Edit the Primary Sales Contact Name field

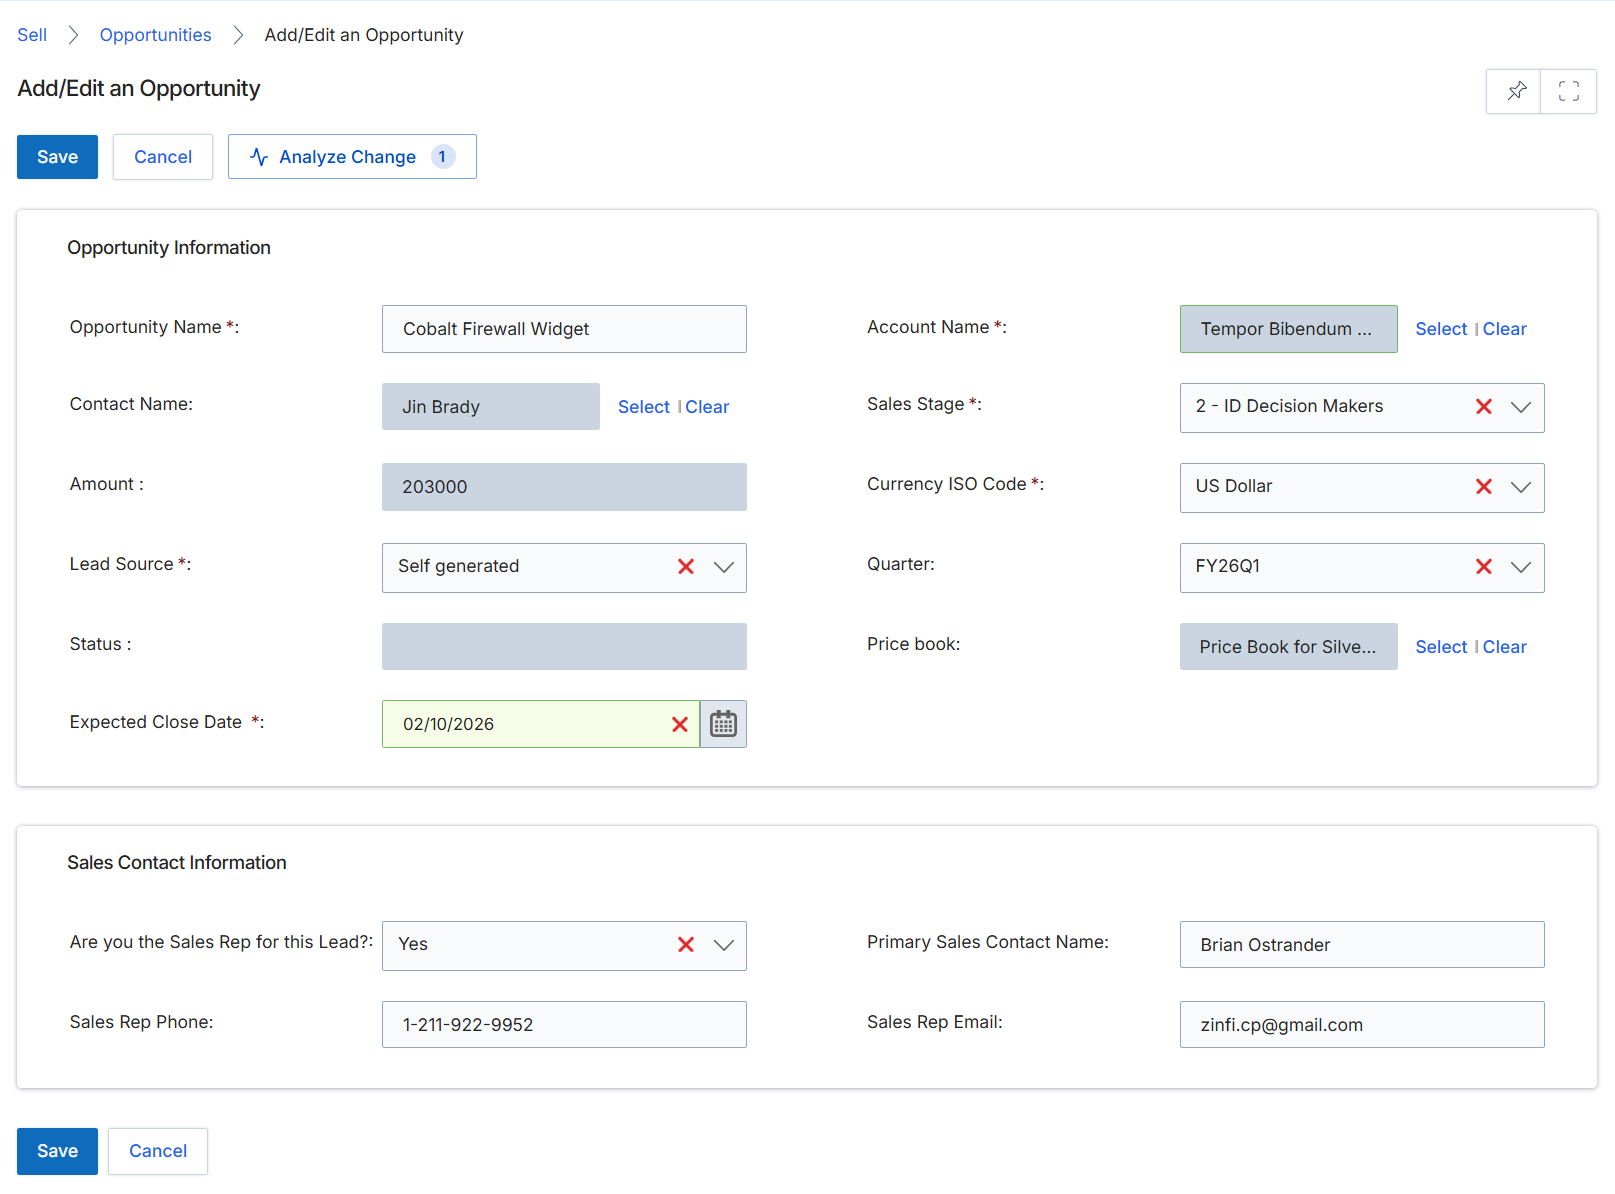(x=1362, y=945)
